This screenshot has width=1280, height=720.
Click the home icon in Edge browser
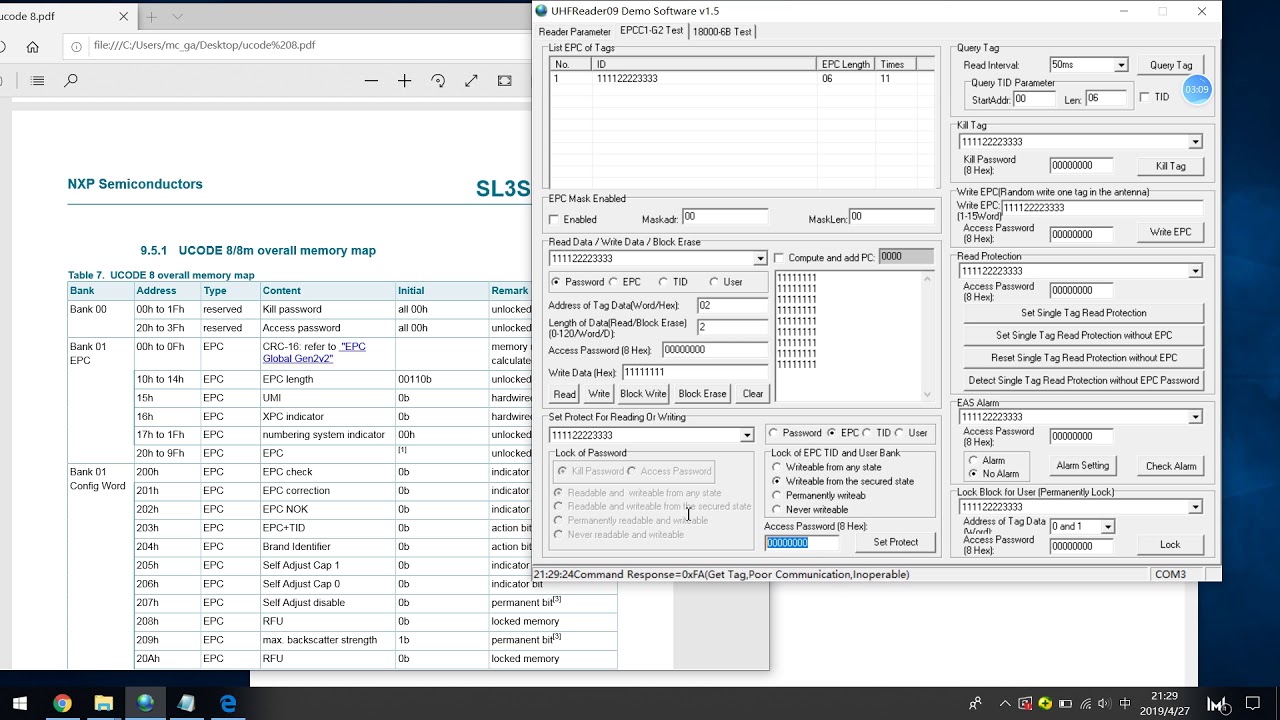[33, 46]
